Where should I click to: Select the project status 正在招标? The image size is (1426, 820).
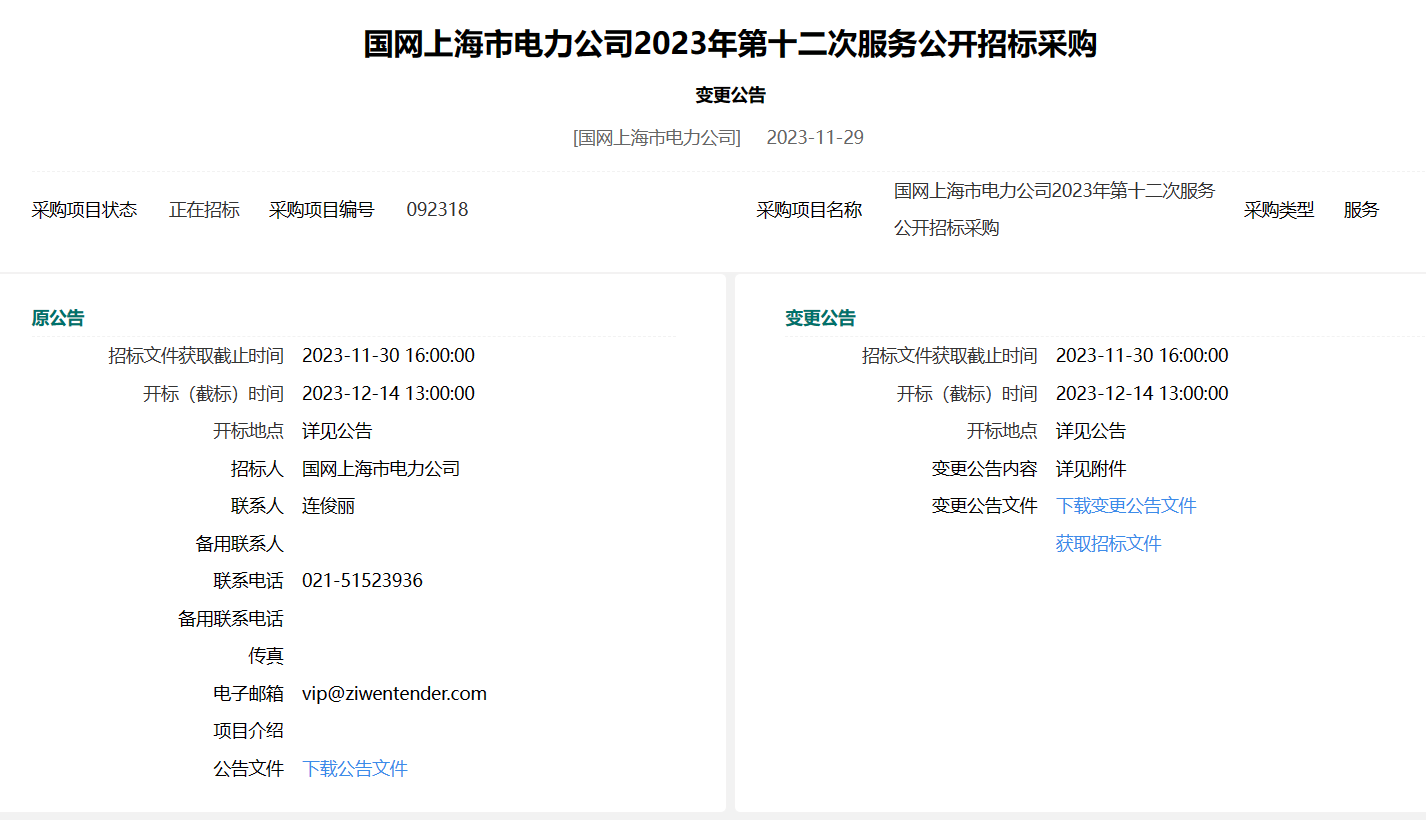point(204,210)
